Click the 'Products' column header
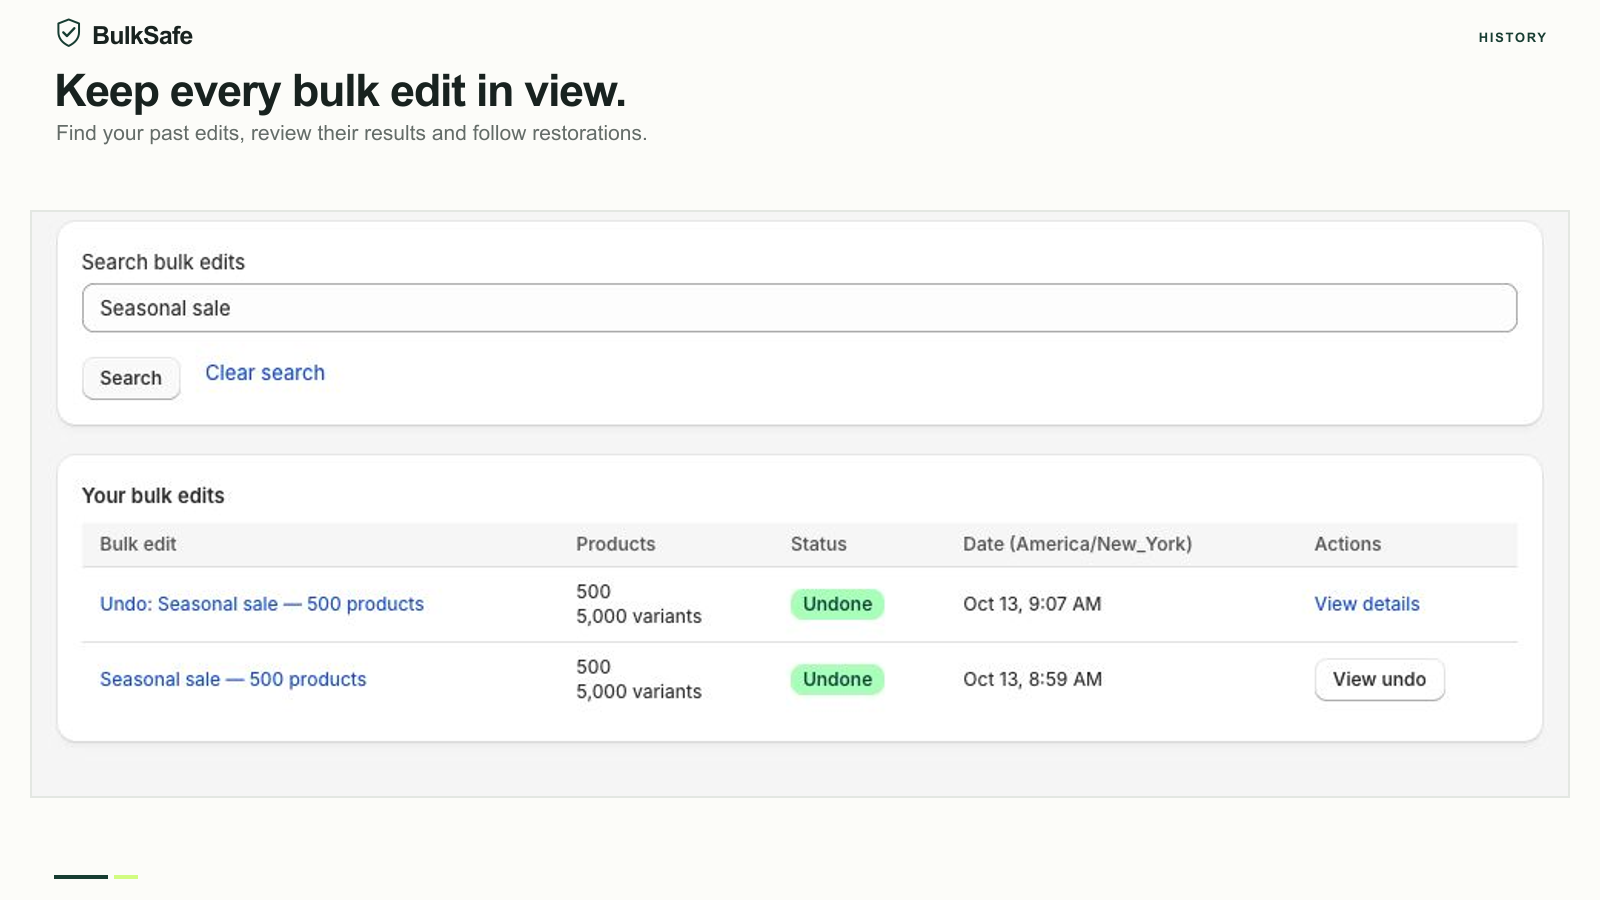Viewport: 1600px width, 900px height. 615,544
